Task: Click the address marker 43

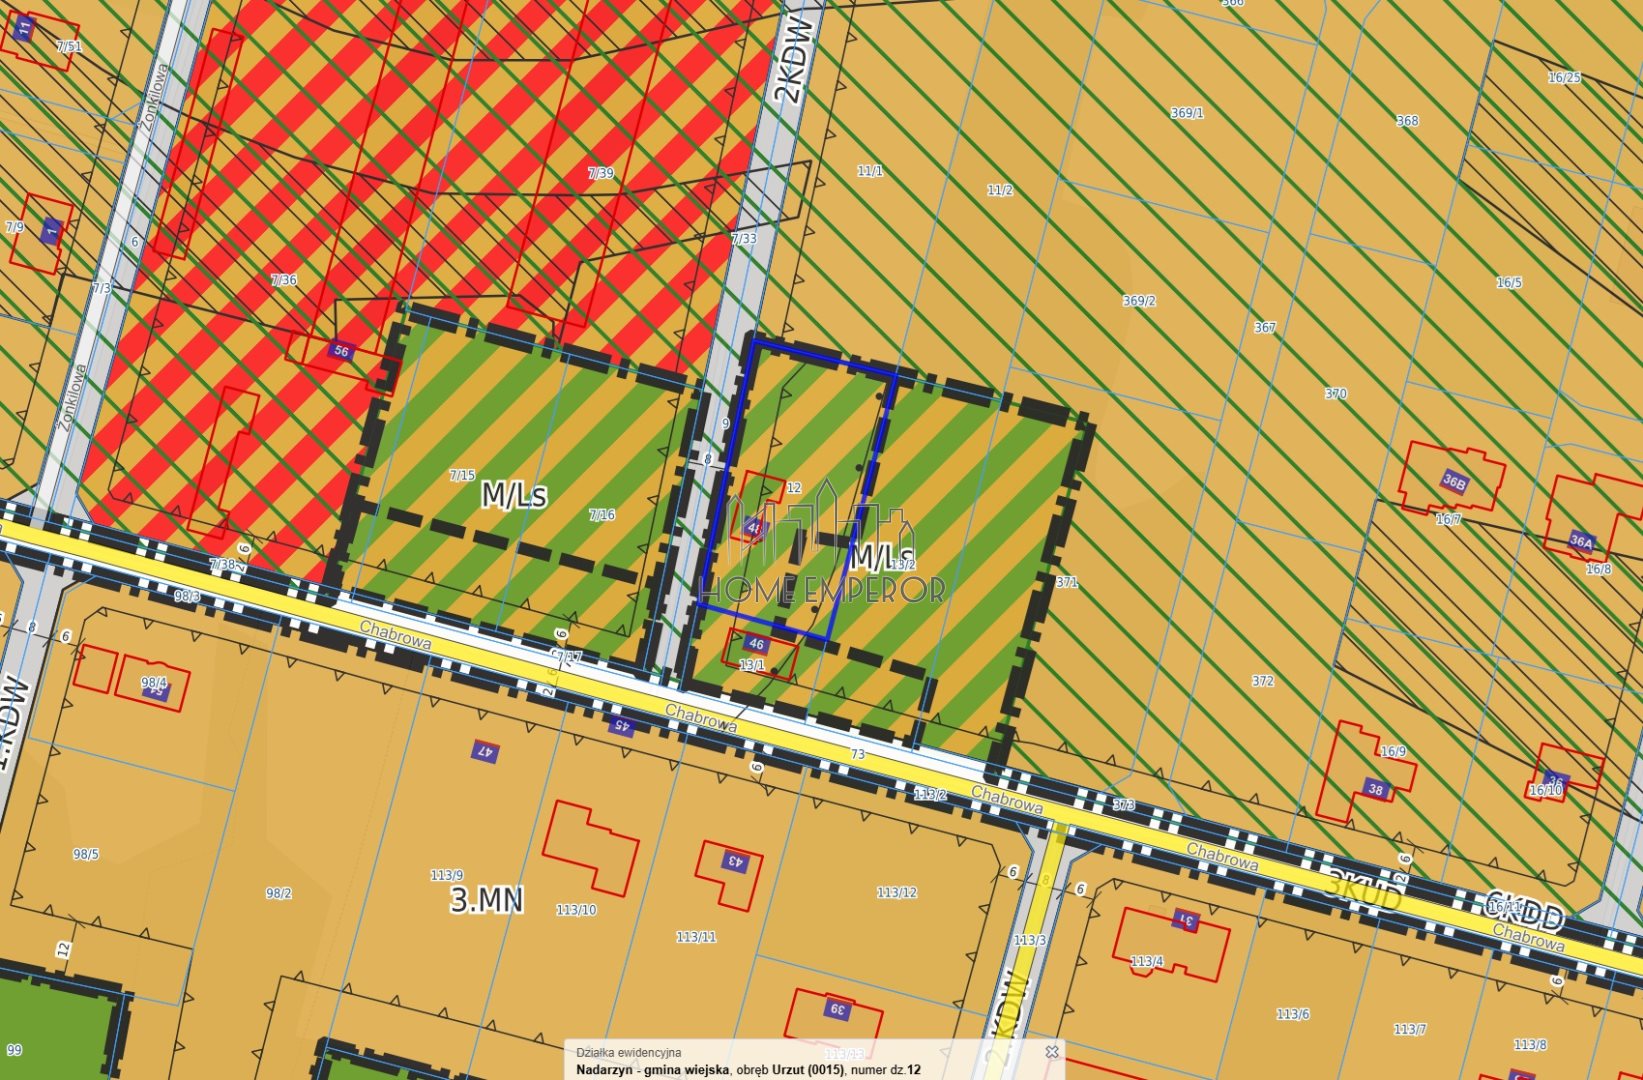Action: (734, 861)
